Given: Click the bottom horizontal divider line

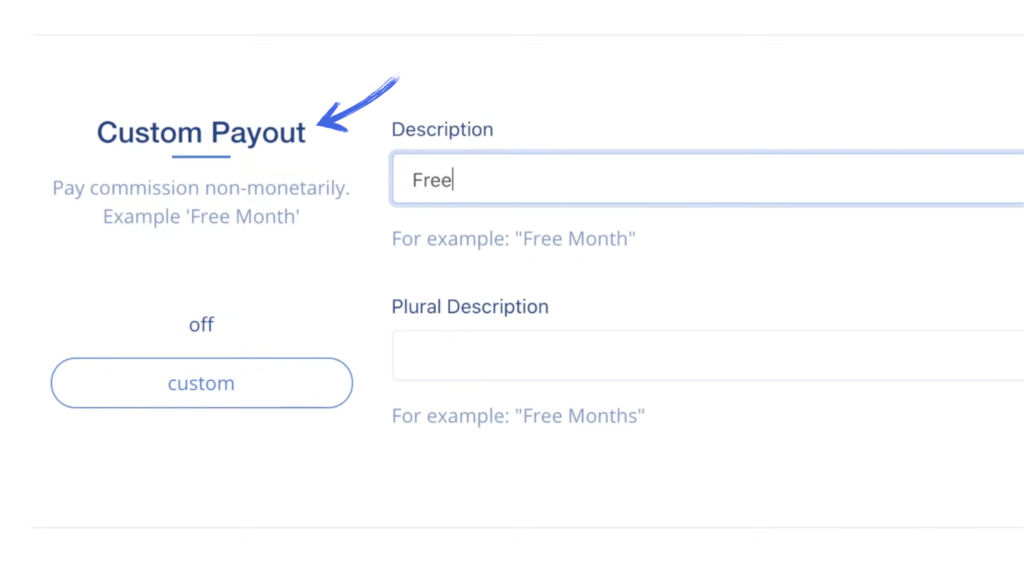Looking at the screenshot, I should coord(528,527).
